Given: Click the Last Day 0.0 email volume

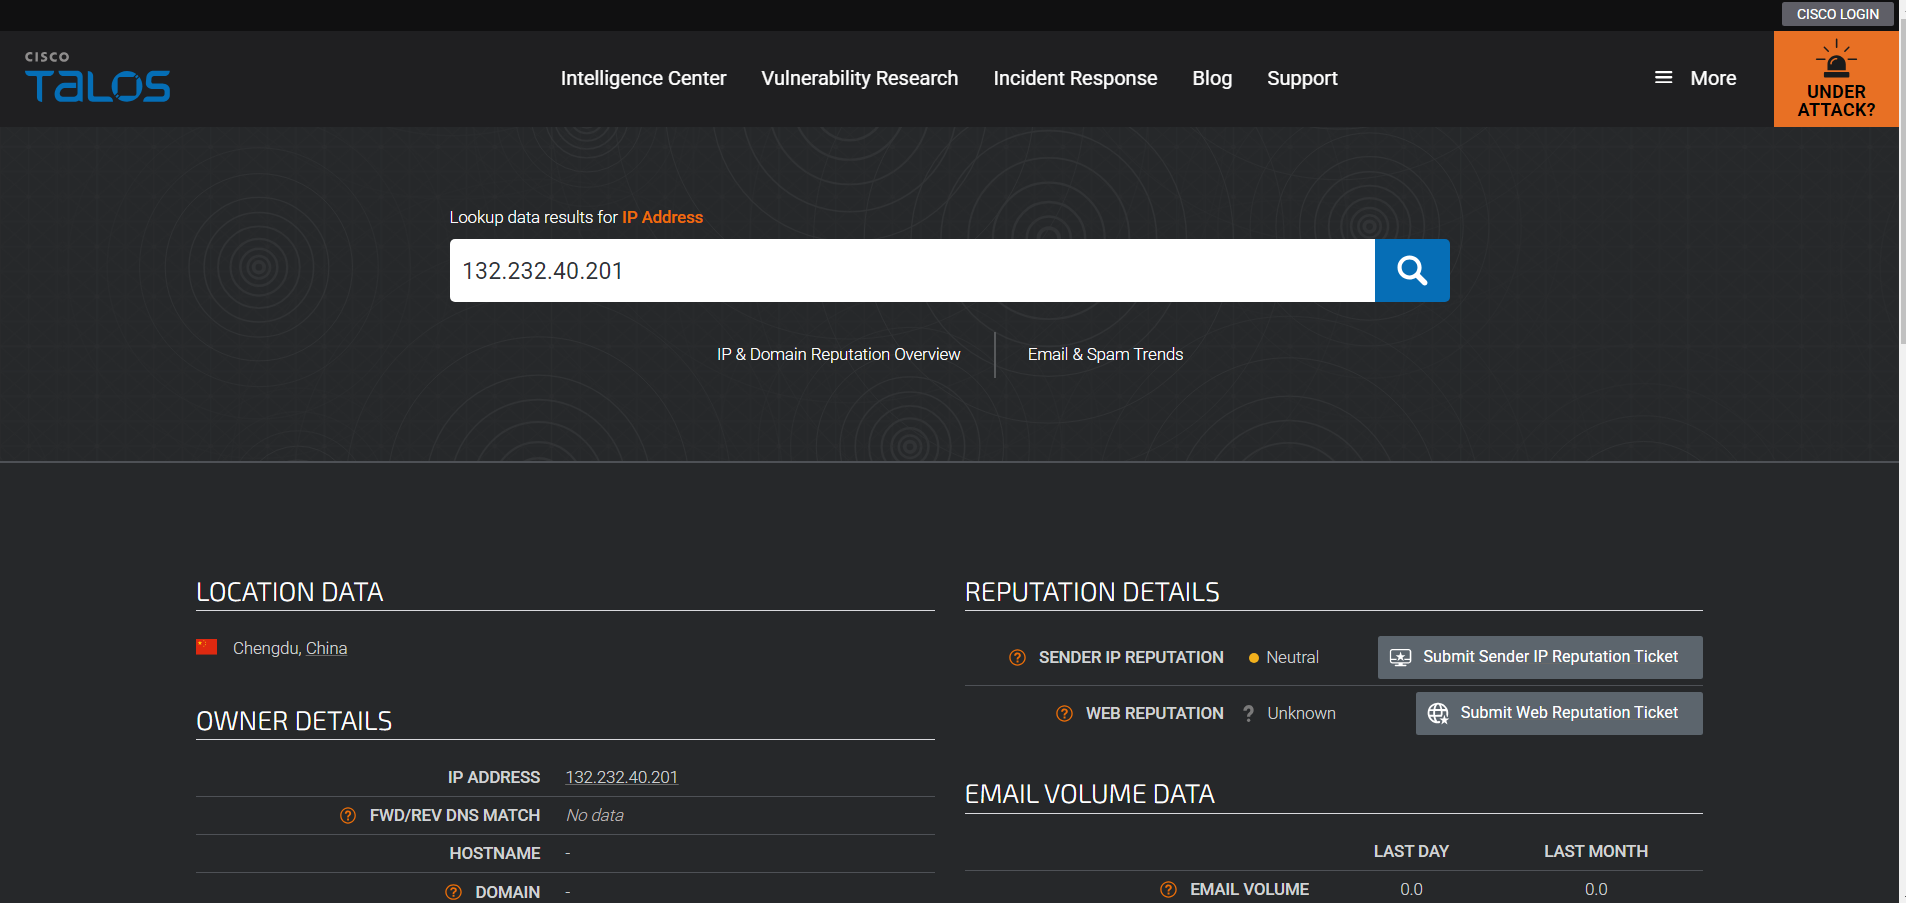Looking at the screenshot, I should (x=1411, y=889).
